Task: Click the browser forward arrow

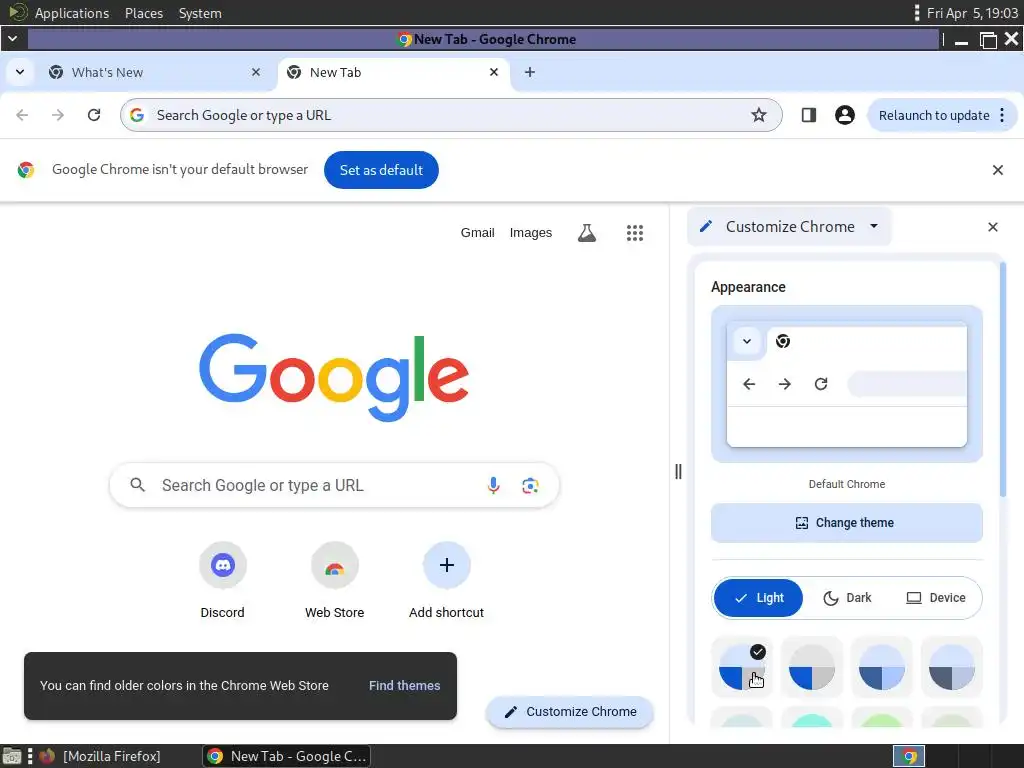Action: point(58,115)
